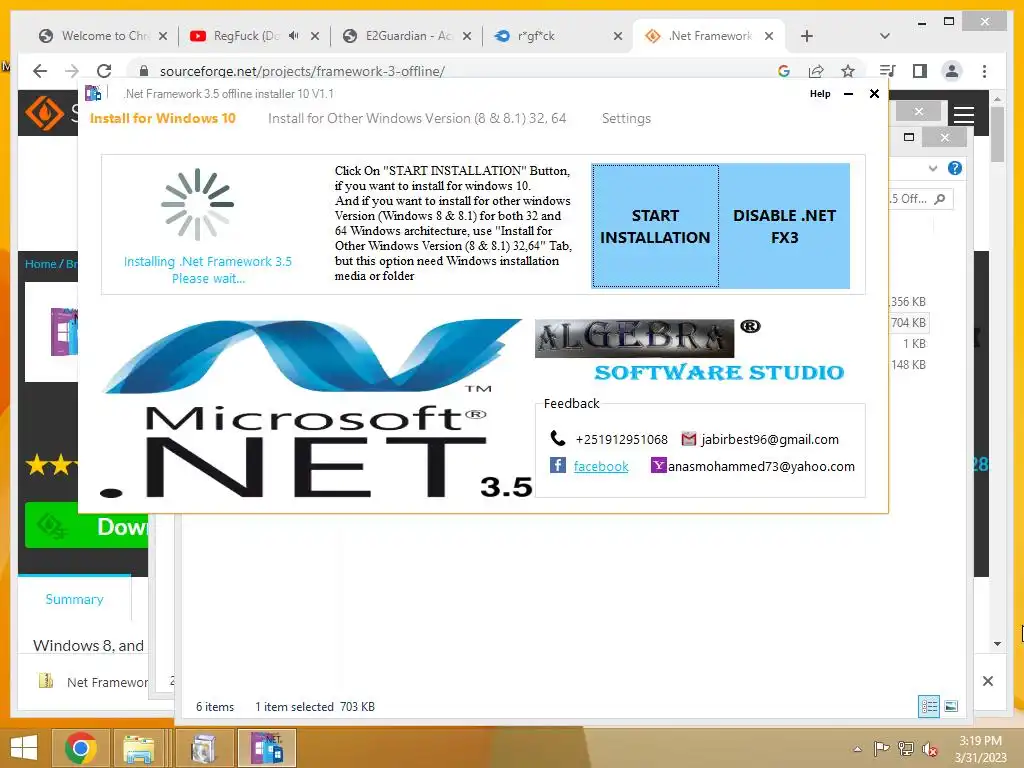Open Chrome side panel icon
Viewport: 1024px width, 768px height.
coord(920,71)
